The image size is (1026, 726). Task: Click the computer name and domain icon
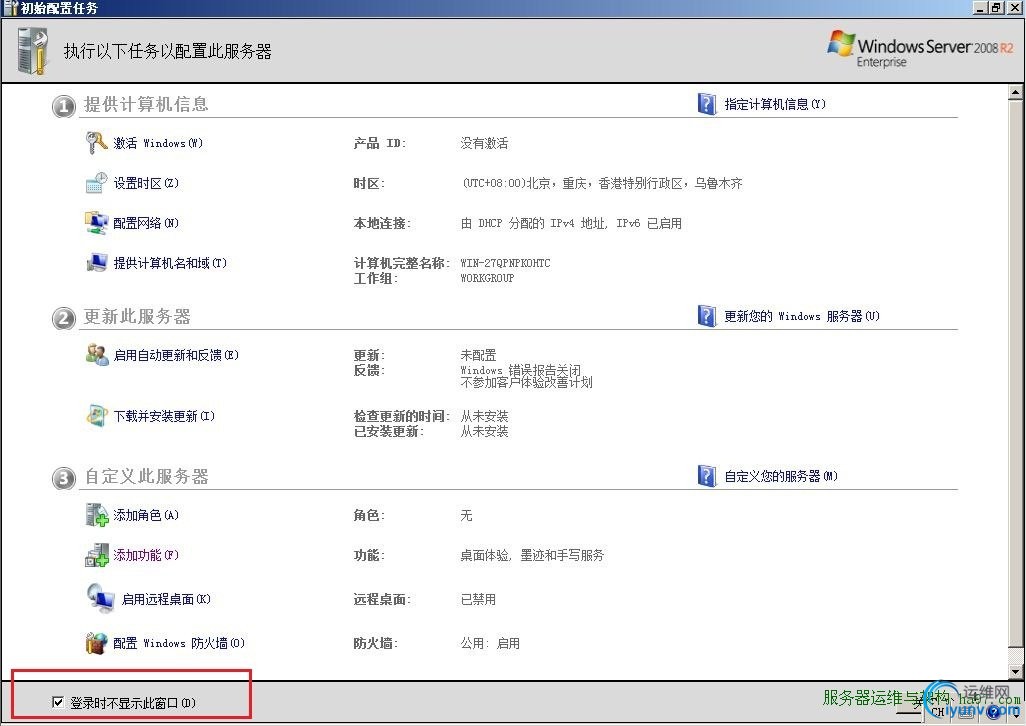tap(97, 262)
